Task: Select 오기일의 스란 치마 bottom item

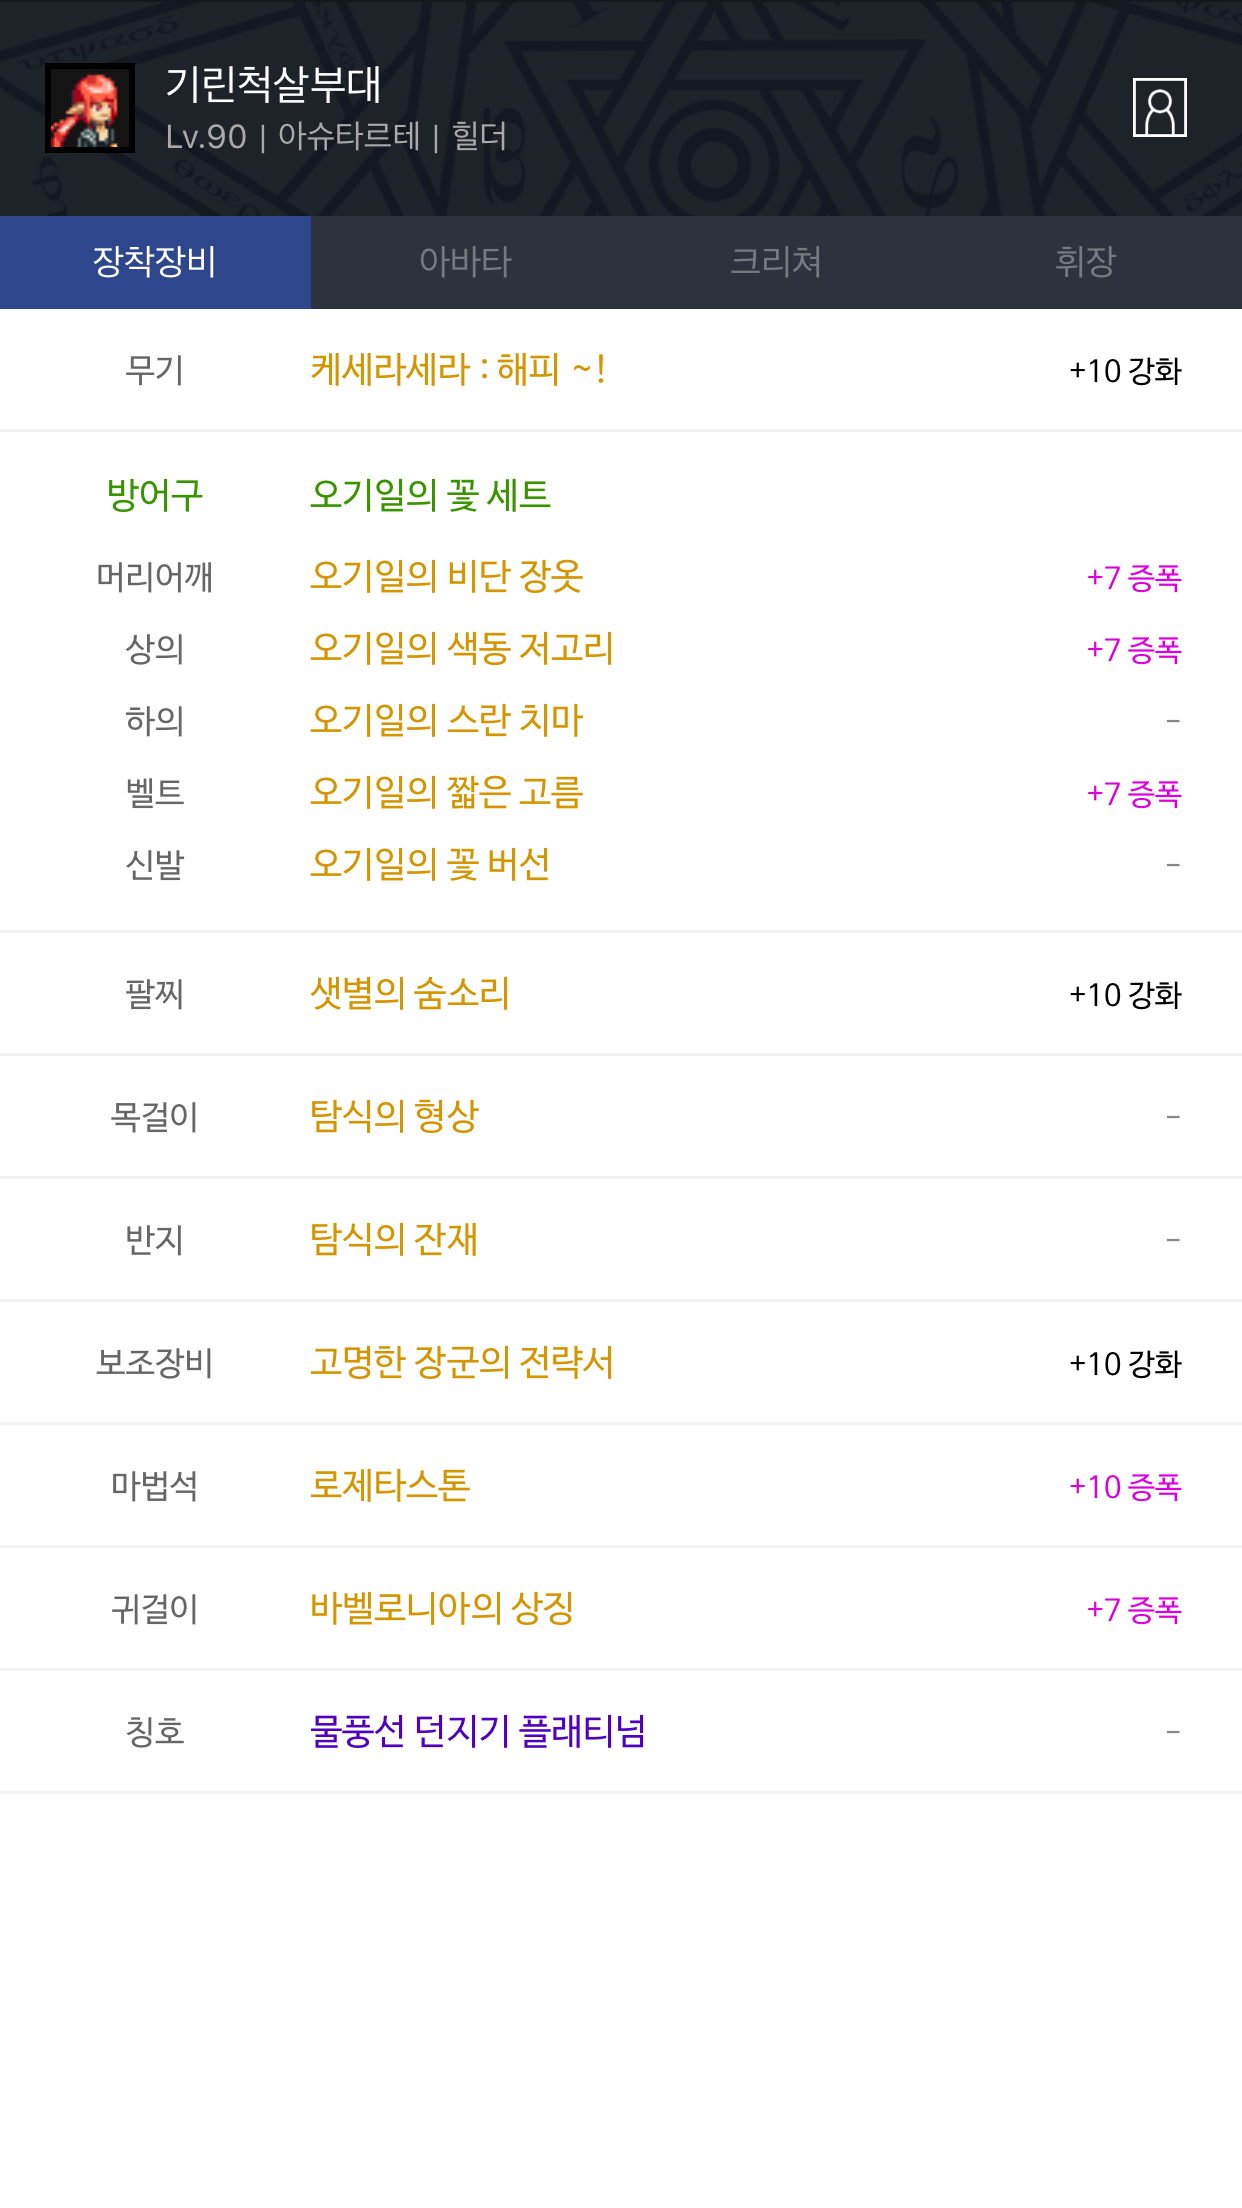Action: 446,720
